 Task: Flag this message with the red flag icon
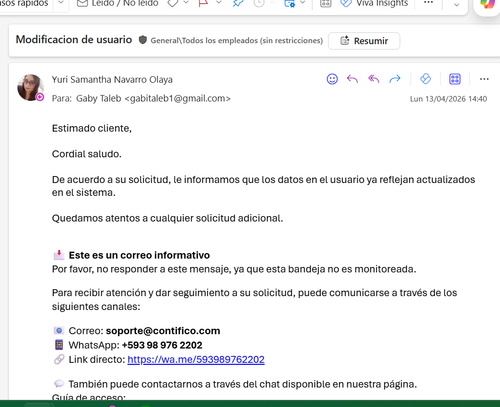[x=203, y=3]
